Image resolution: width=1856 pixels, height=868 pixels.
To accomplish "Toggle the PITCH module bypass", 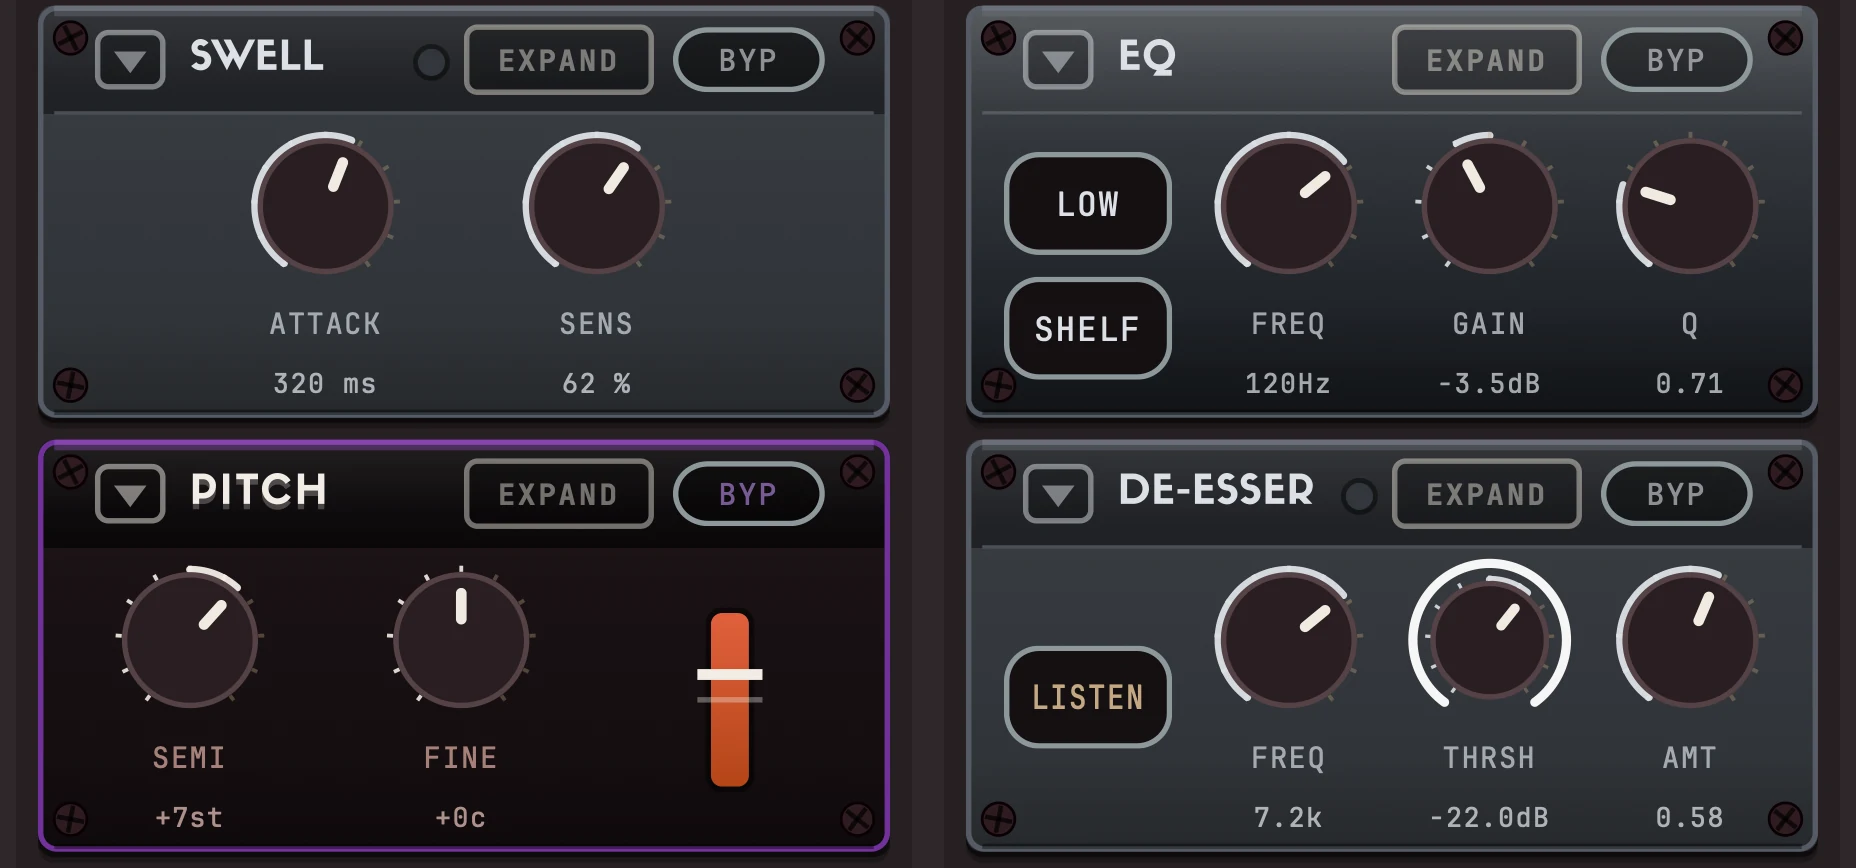I will 749,494.
